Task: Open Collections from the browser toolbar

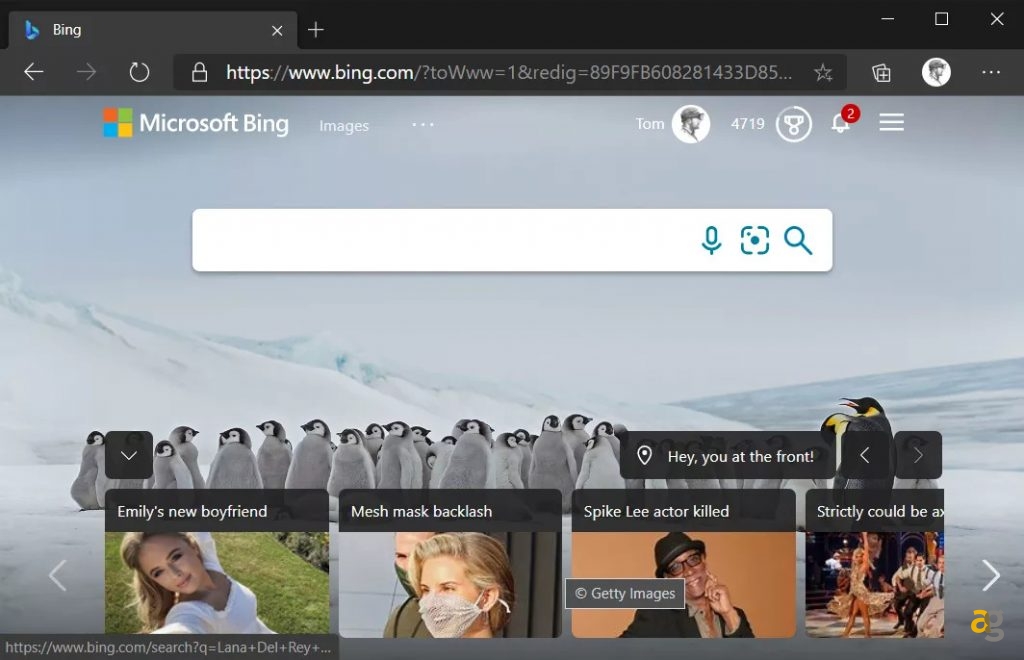Action: click(x=881, y=72)
